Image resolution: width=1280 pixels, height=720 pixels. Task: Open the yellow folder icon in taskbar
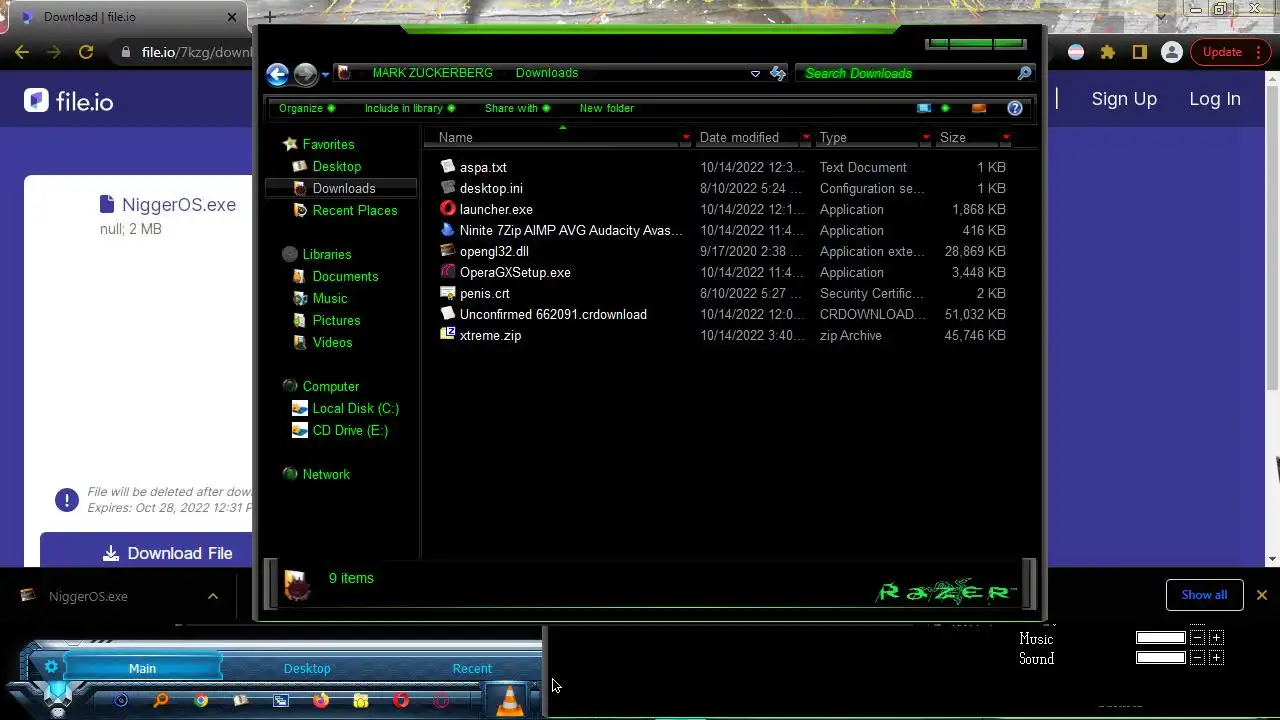361,701
